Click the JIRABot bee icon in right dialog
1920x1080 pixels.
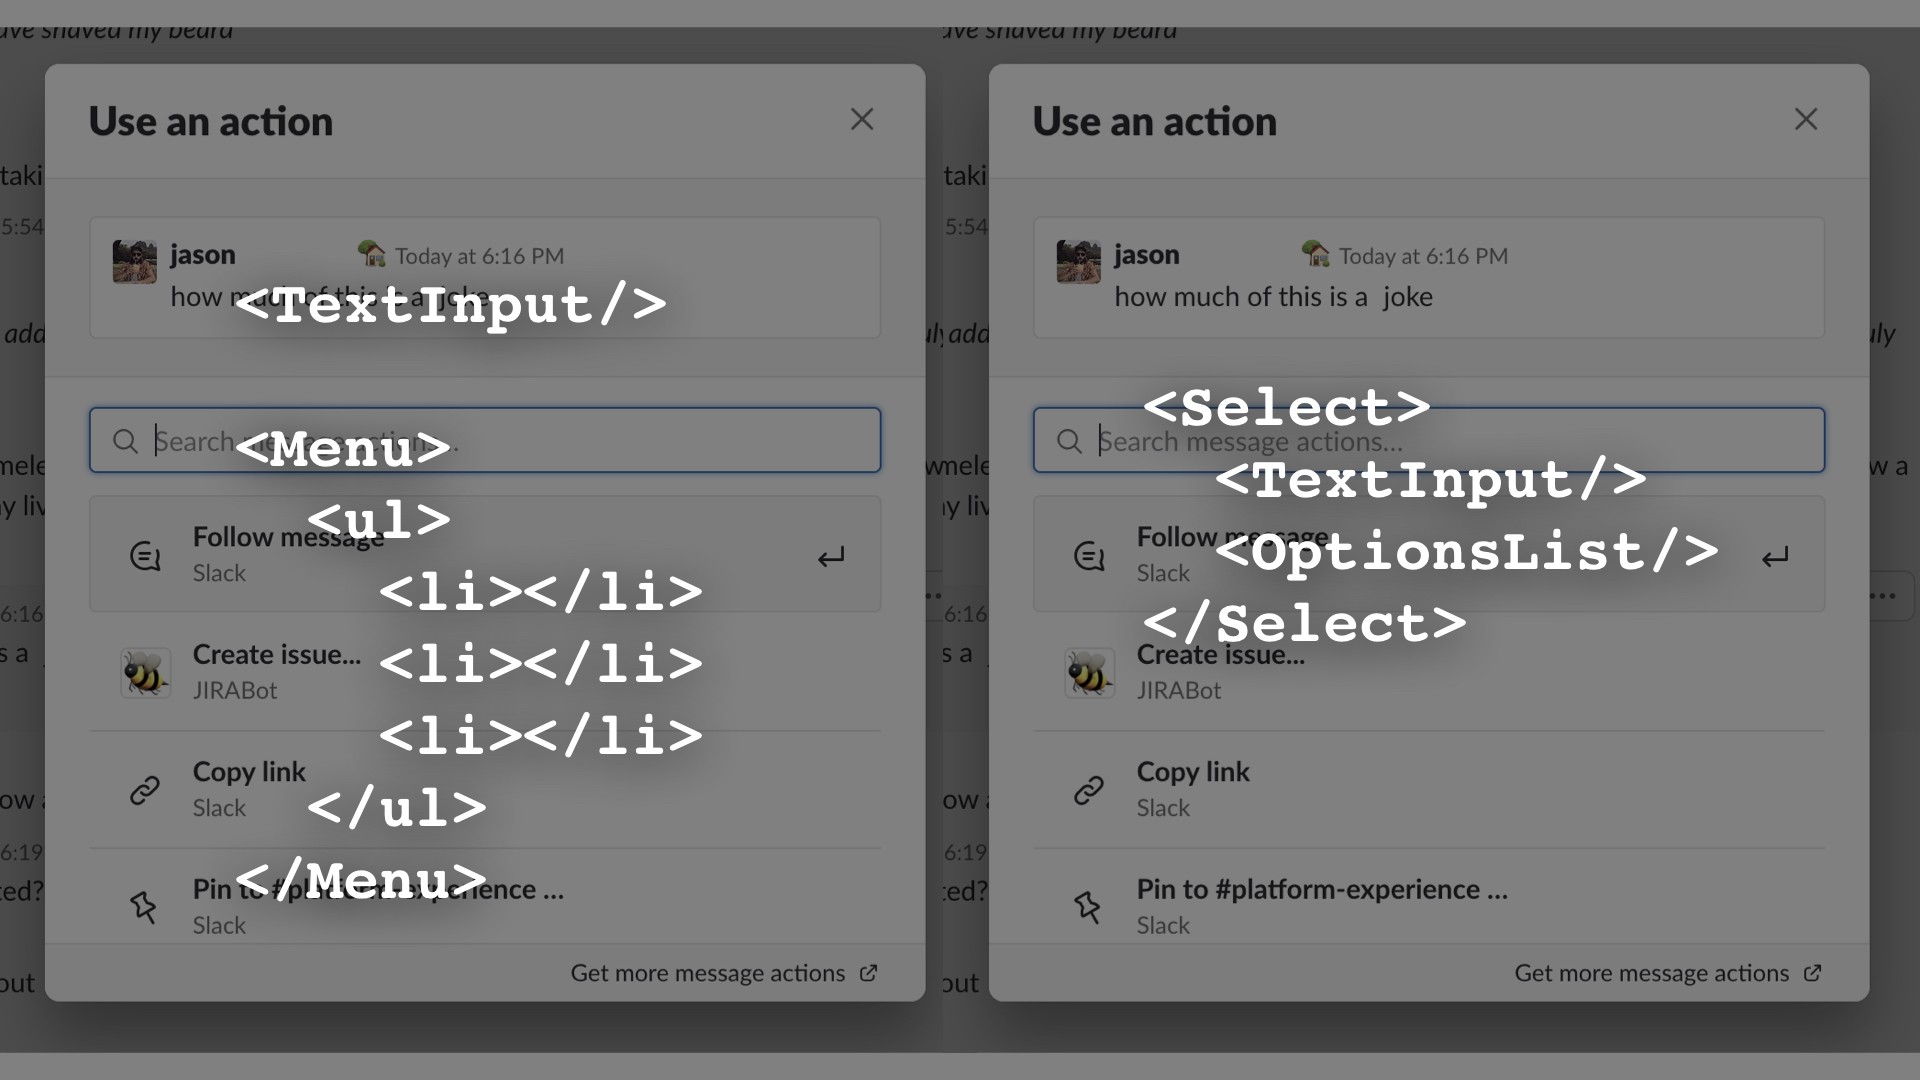[x=1089, y=672]
